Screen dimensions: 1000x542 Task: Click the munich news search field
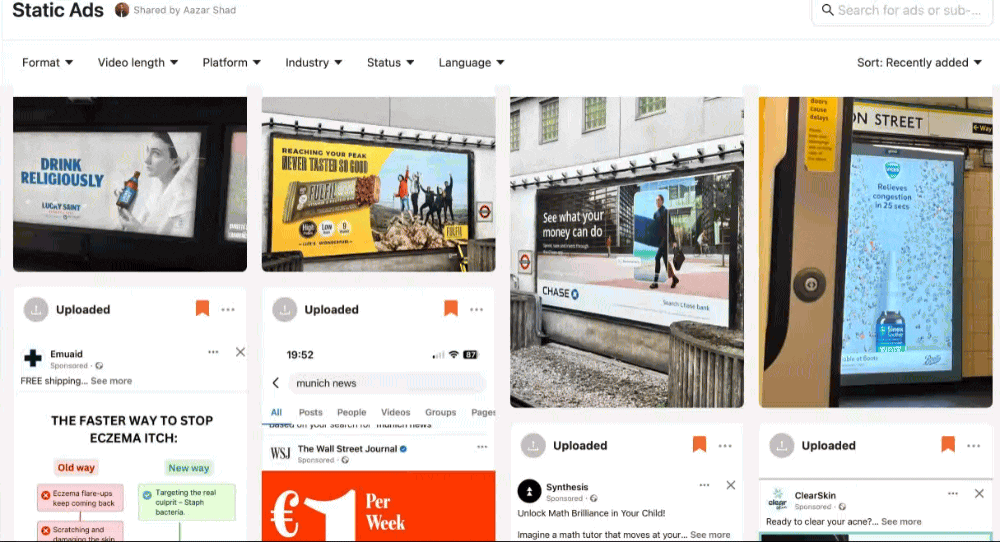[x=388, y=383]
